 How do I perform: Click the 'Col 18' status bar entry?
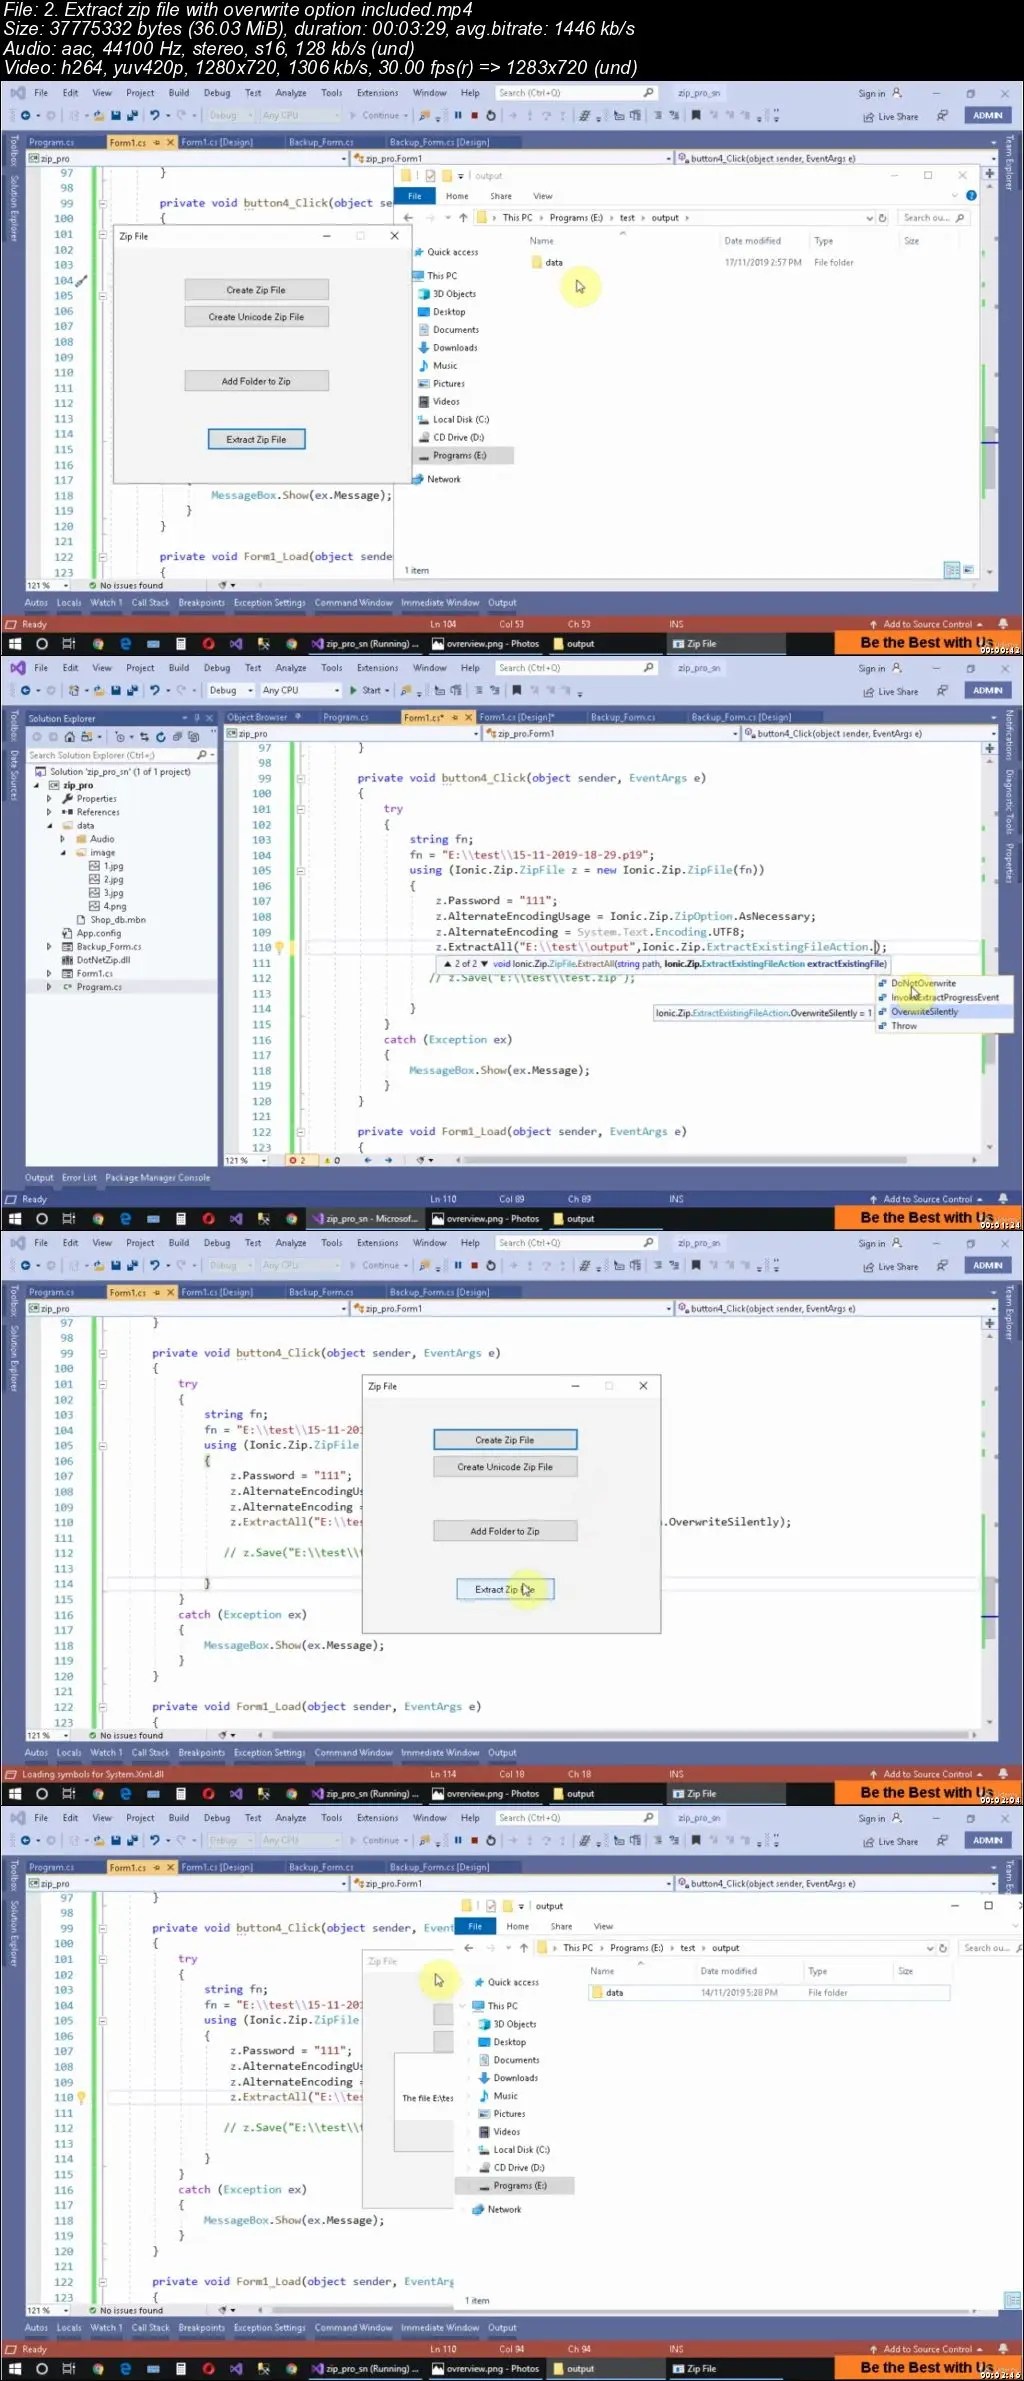(x=512, y=1774)
